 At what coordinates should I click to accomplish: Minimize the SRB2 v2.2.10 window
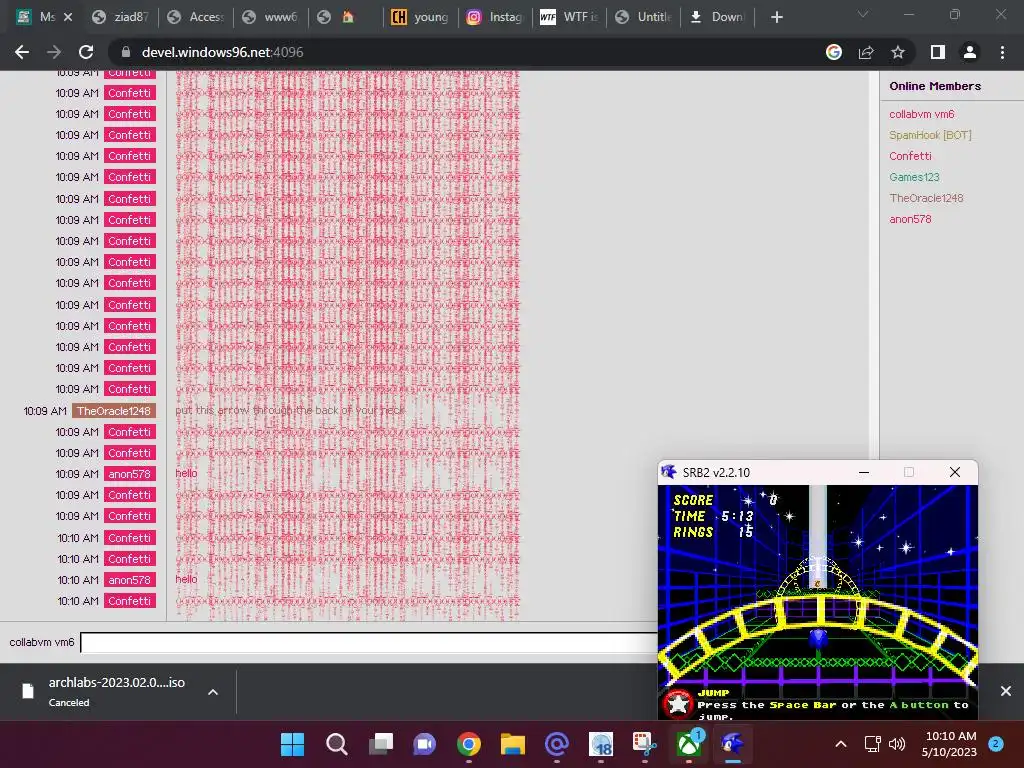(x=864, y=472)
